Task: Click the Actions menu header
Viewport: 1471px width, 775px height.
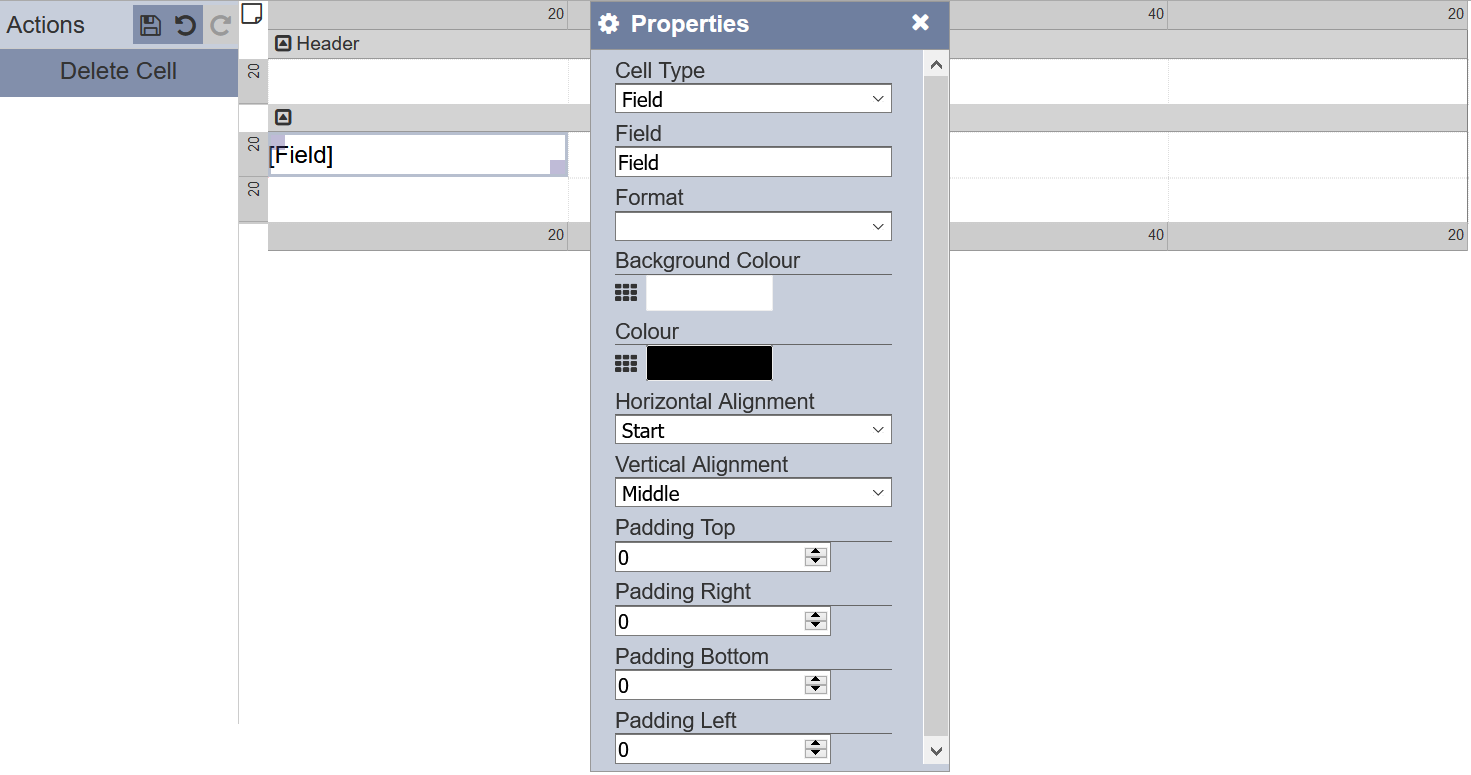Action: 48,24
